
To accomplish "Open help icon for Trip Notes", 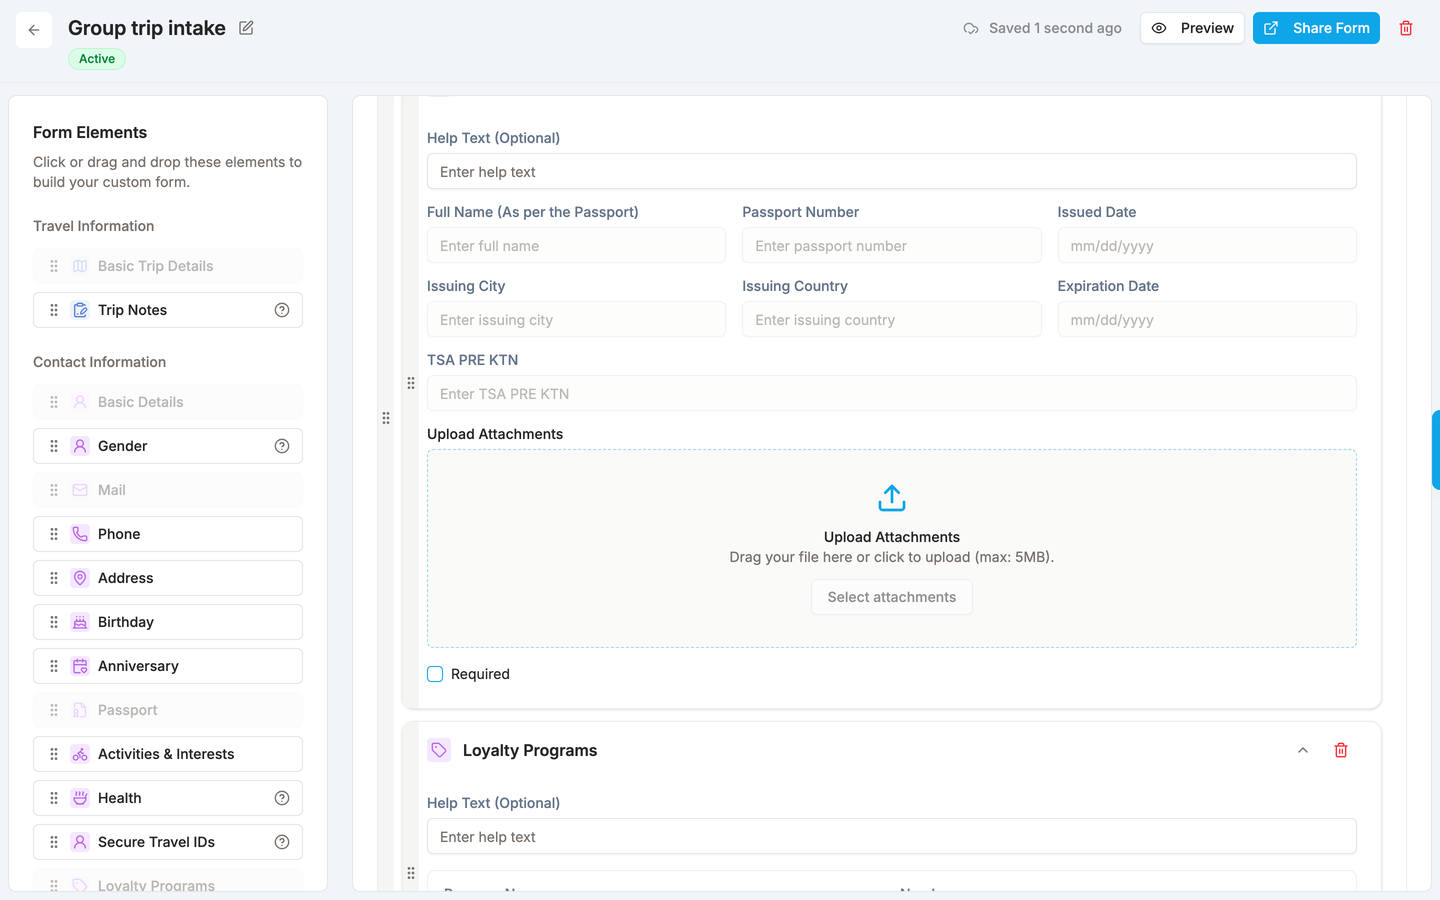I will (x=282, y=310).
